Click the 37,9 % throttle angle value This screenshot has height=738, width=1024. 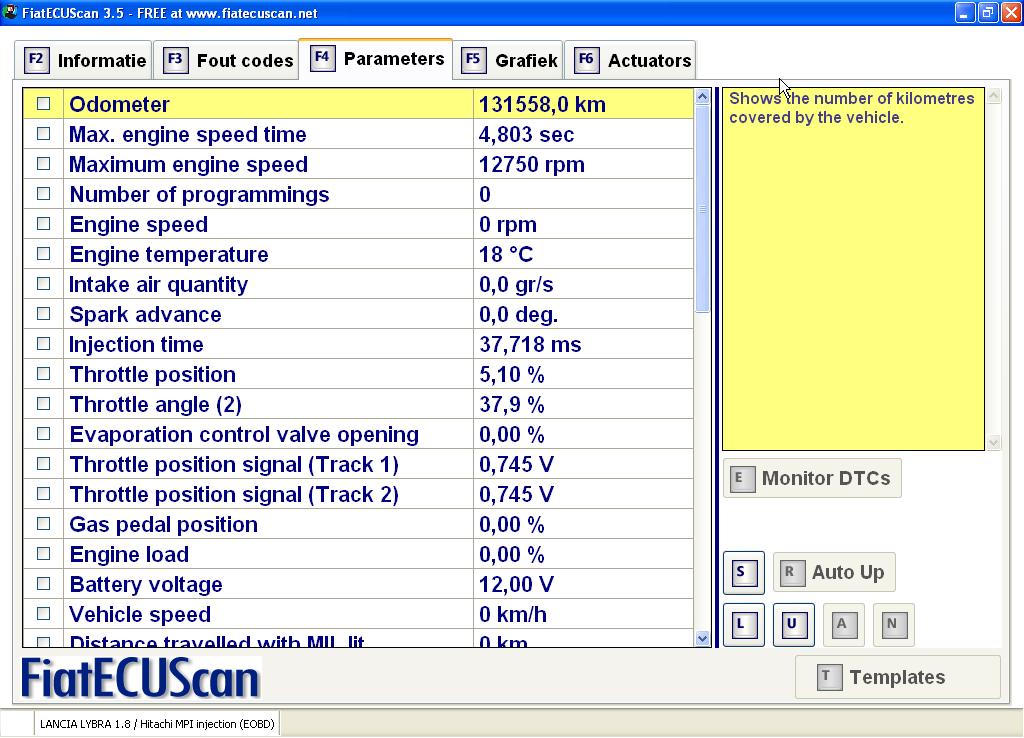512,405
